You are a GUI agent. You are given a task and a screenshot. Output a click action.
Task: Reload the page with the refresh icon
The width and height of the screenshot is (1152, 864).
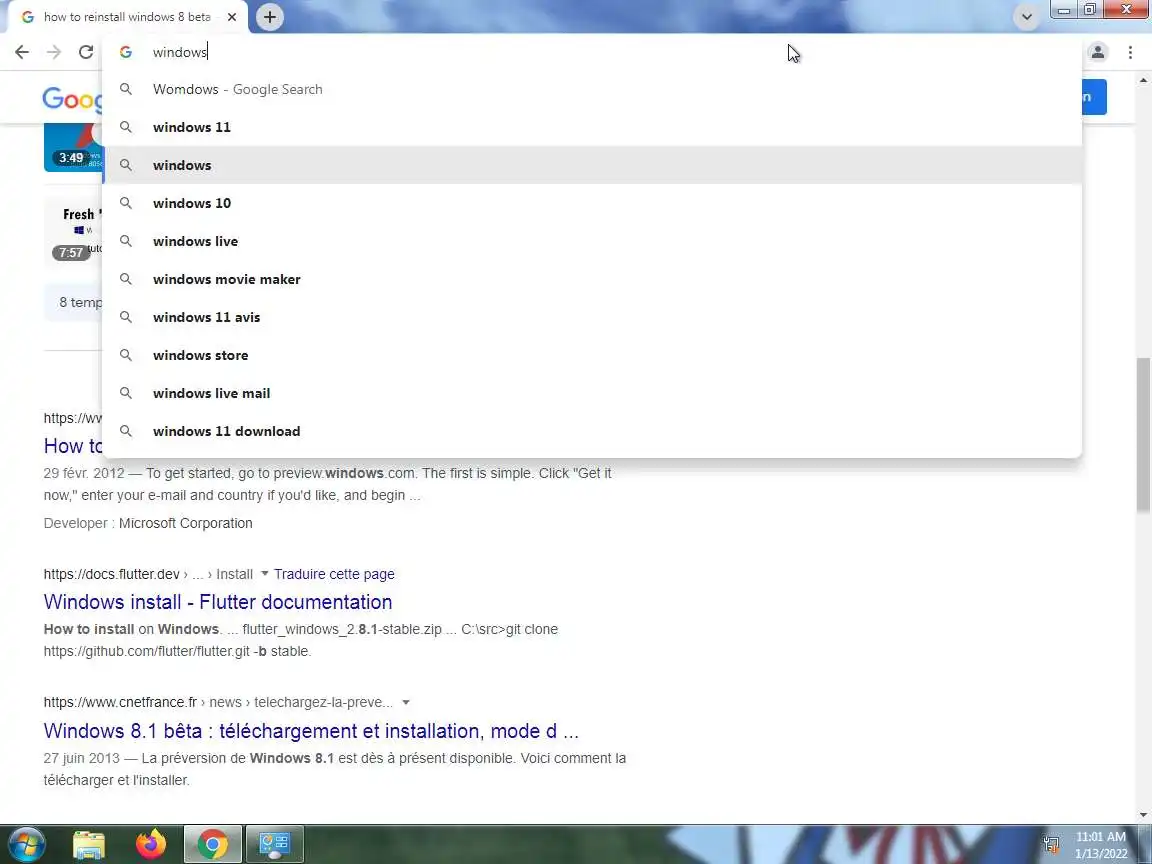pos(86,52)
